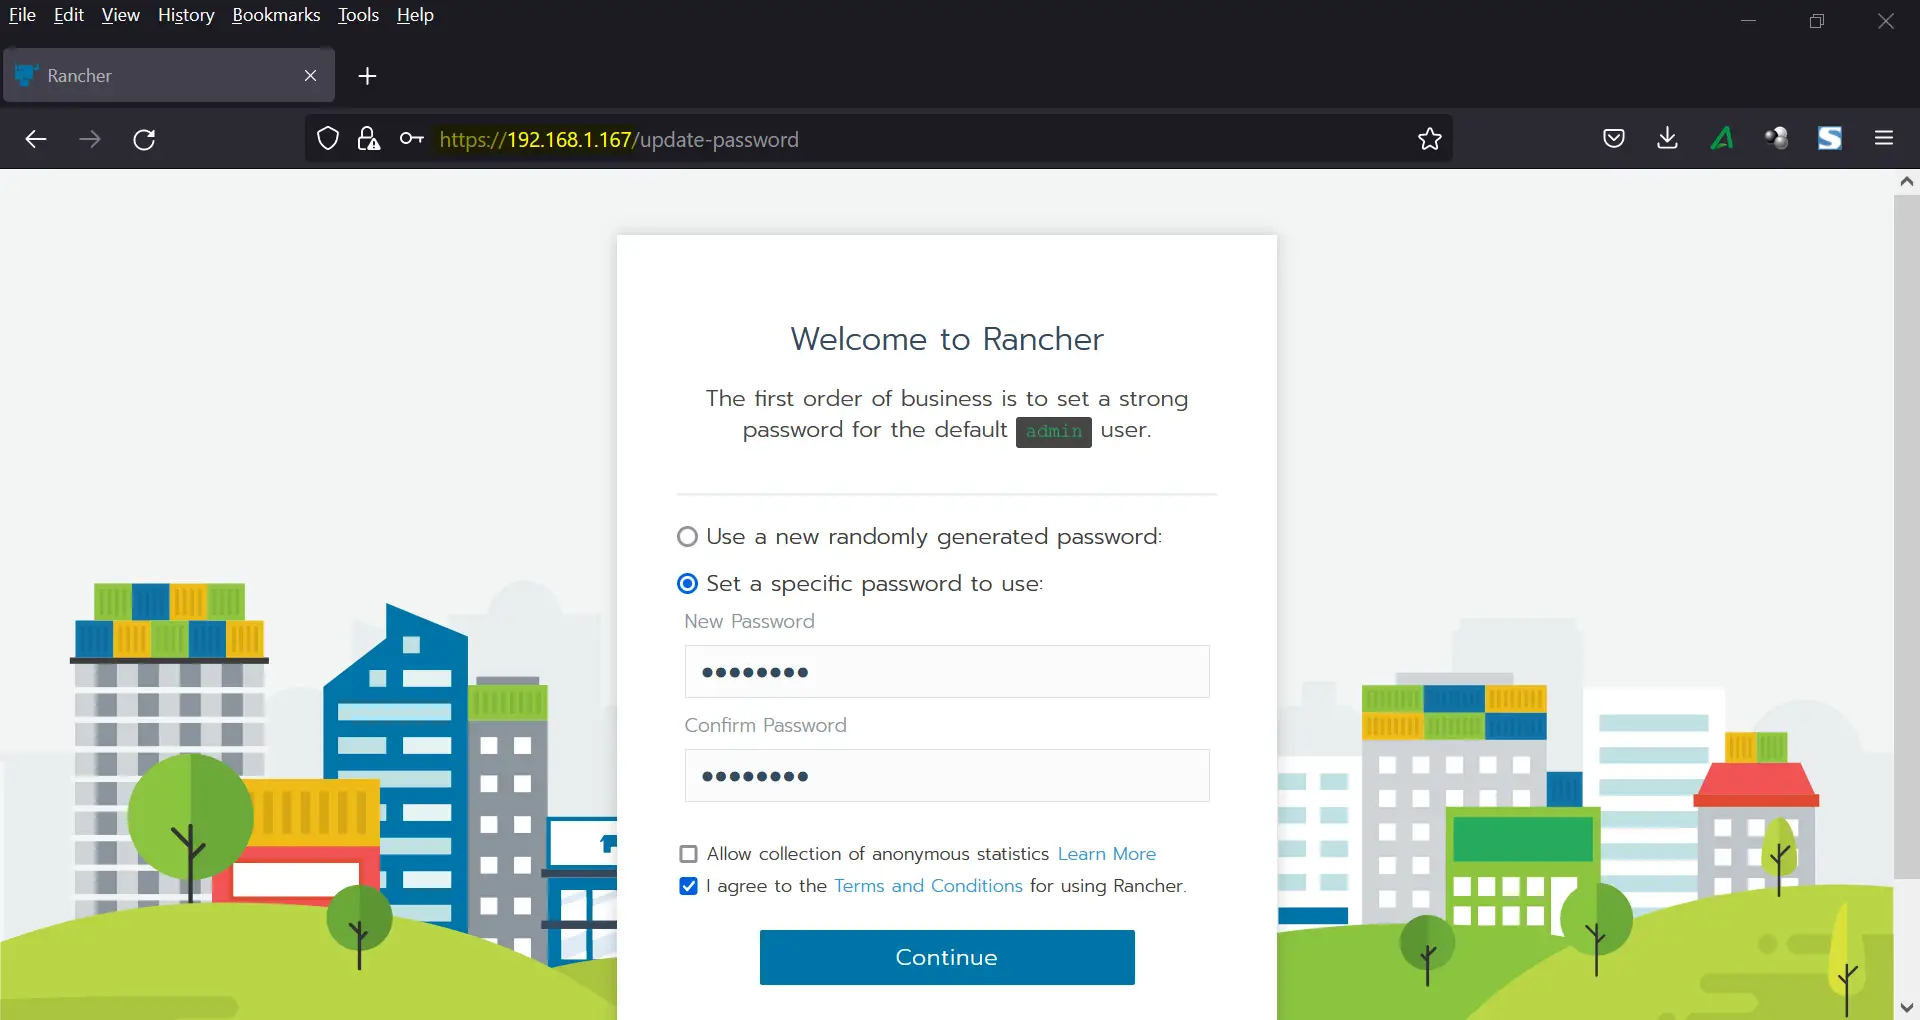1920x1020 pixels.
Task: Click the forward navigation arrow
Action: point(90,139)
